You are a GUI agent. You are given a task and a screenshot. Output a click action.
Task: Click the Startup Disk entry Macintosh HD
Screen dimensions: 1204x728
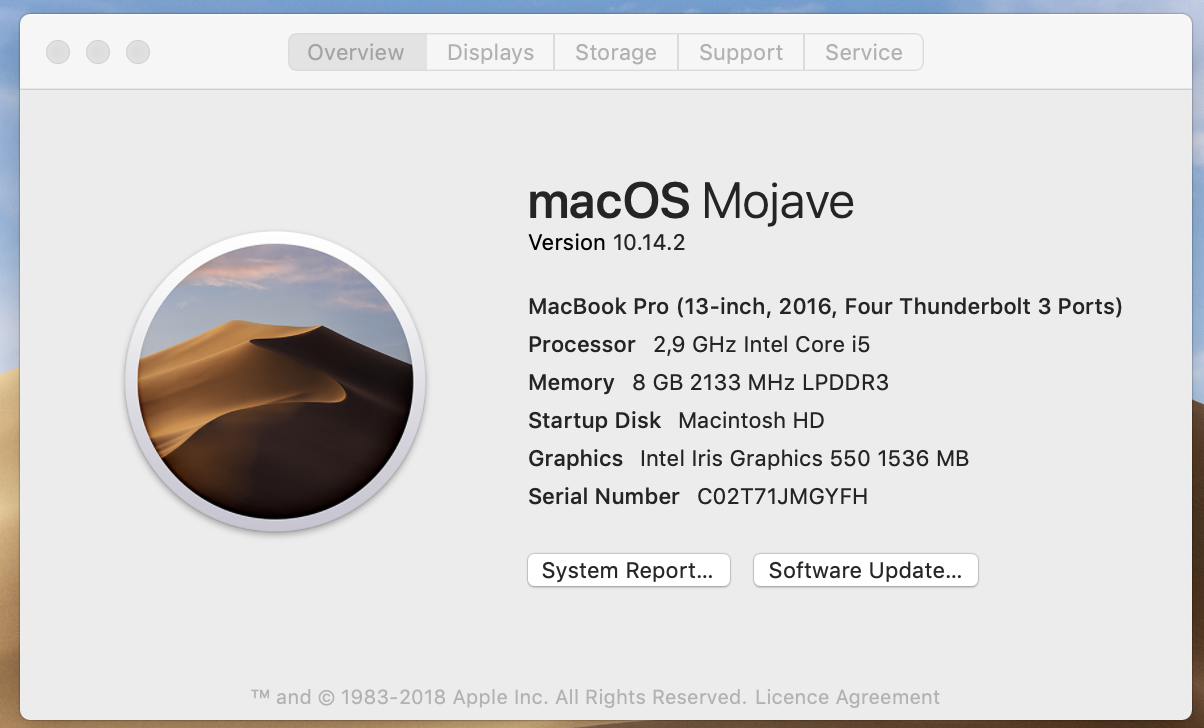(675, 420)
